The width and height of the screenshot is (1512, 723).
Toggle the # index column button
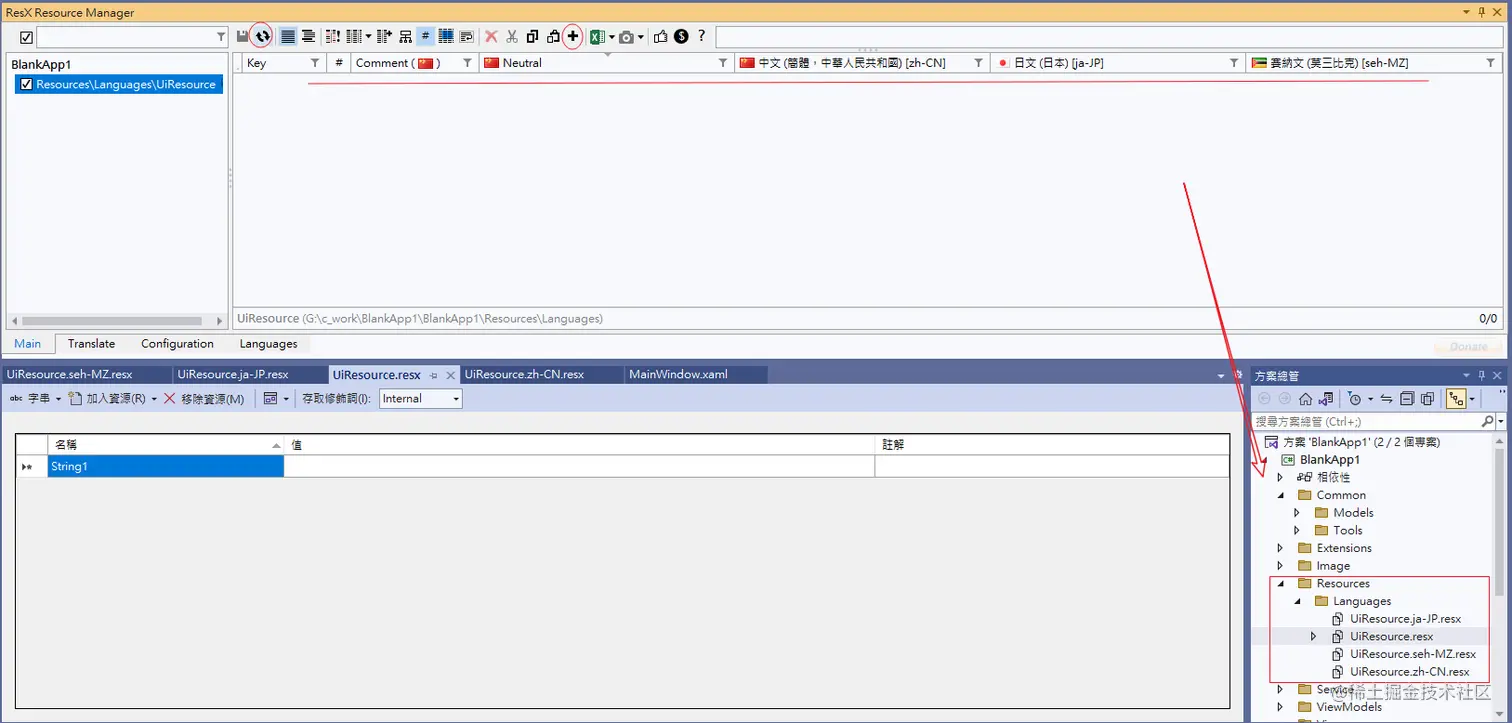pyautogui.click(x=425, y=36)
